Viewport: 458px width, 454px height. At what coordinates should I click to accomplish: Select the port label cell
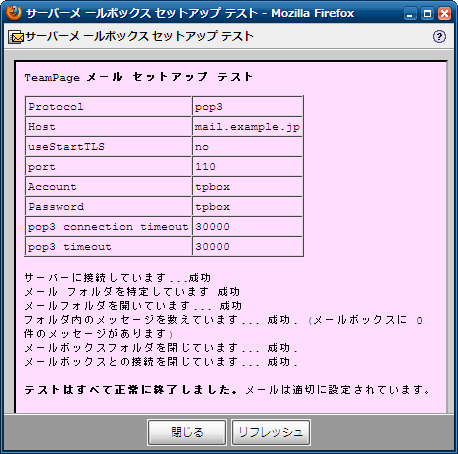108,166
